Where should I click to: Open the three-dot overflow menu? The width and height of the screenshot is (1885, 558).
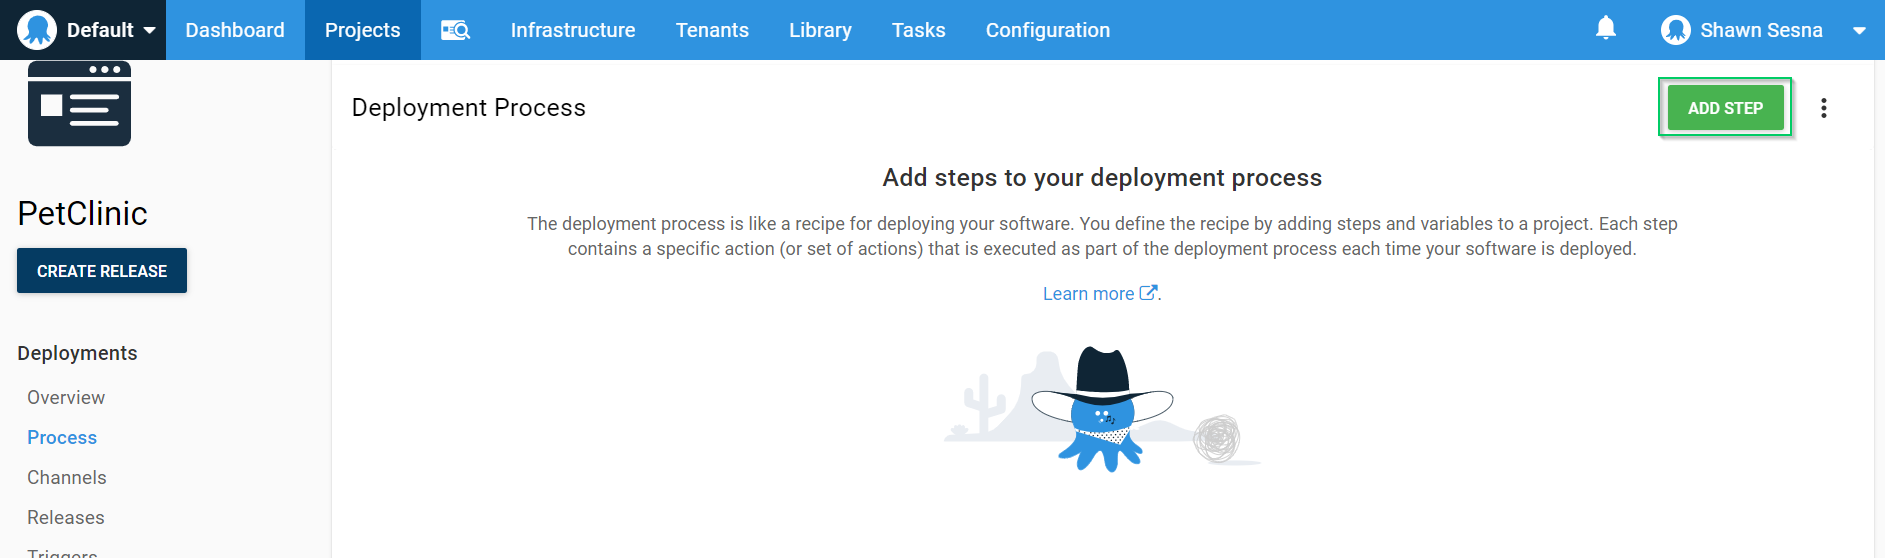(x=1823, y=108)
